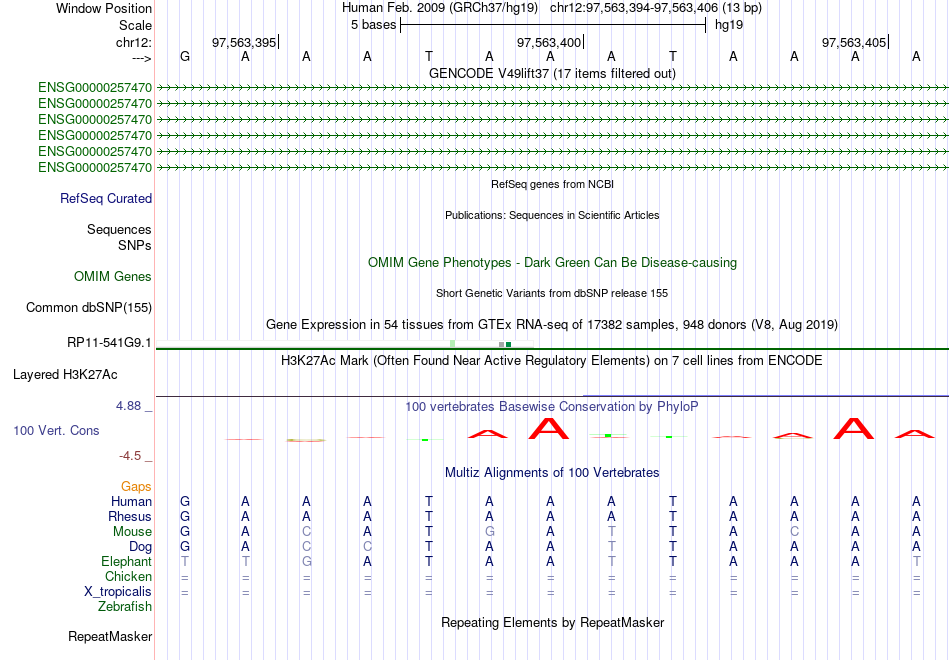Click the hg19 label beside scale bar
950x660 pixels.
click(729, 25)
